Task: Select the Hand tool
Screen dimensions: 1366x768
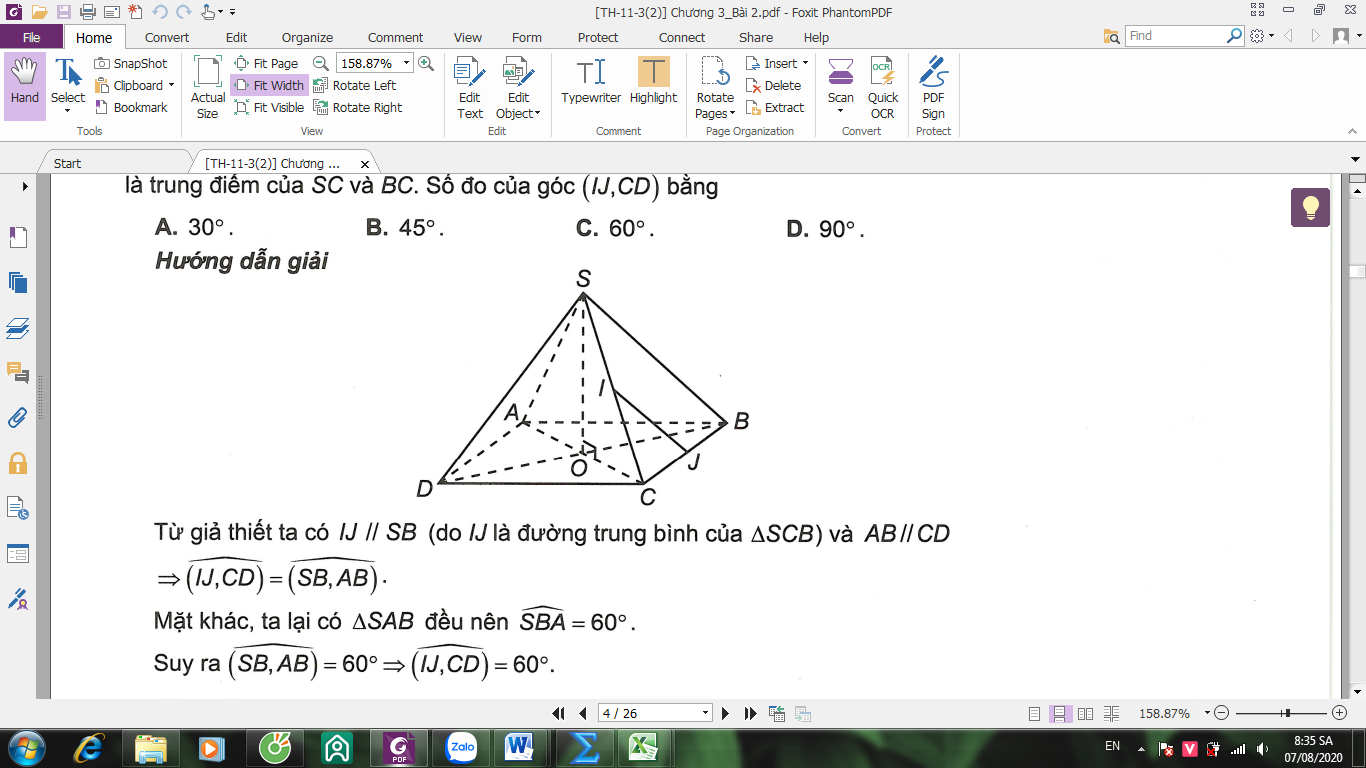Action: (25, 86)
